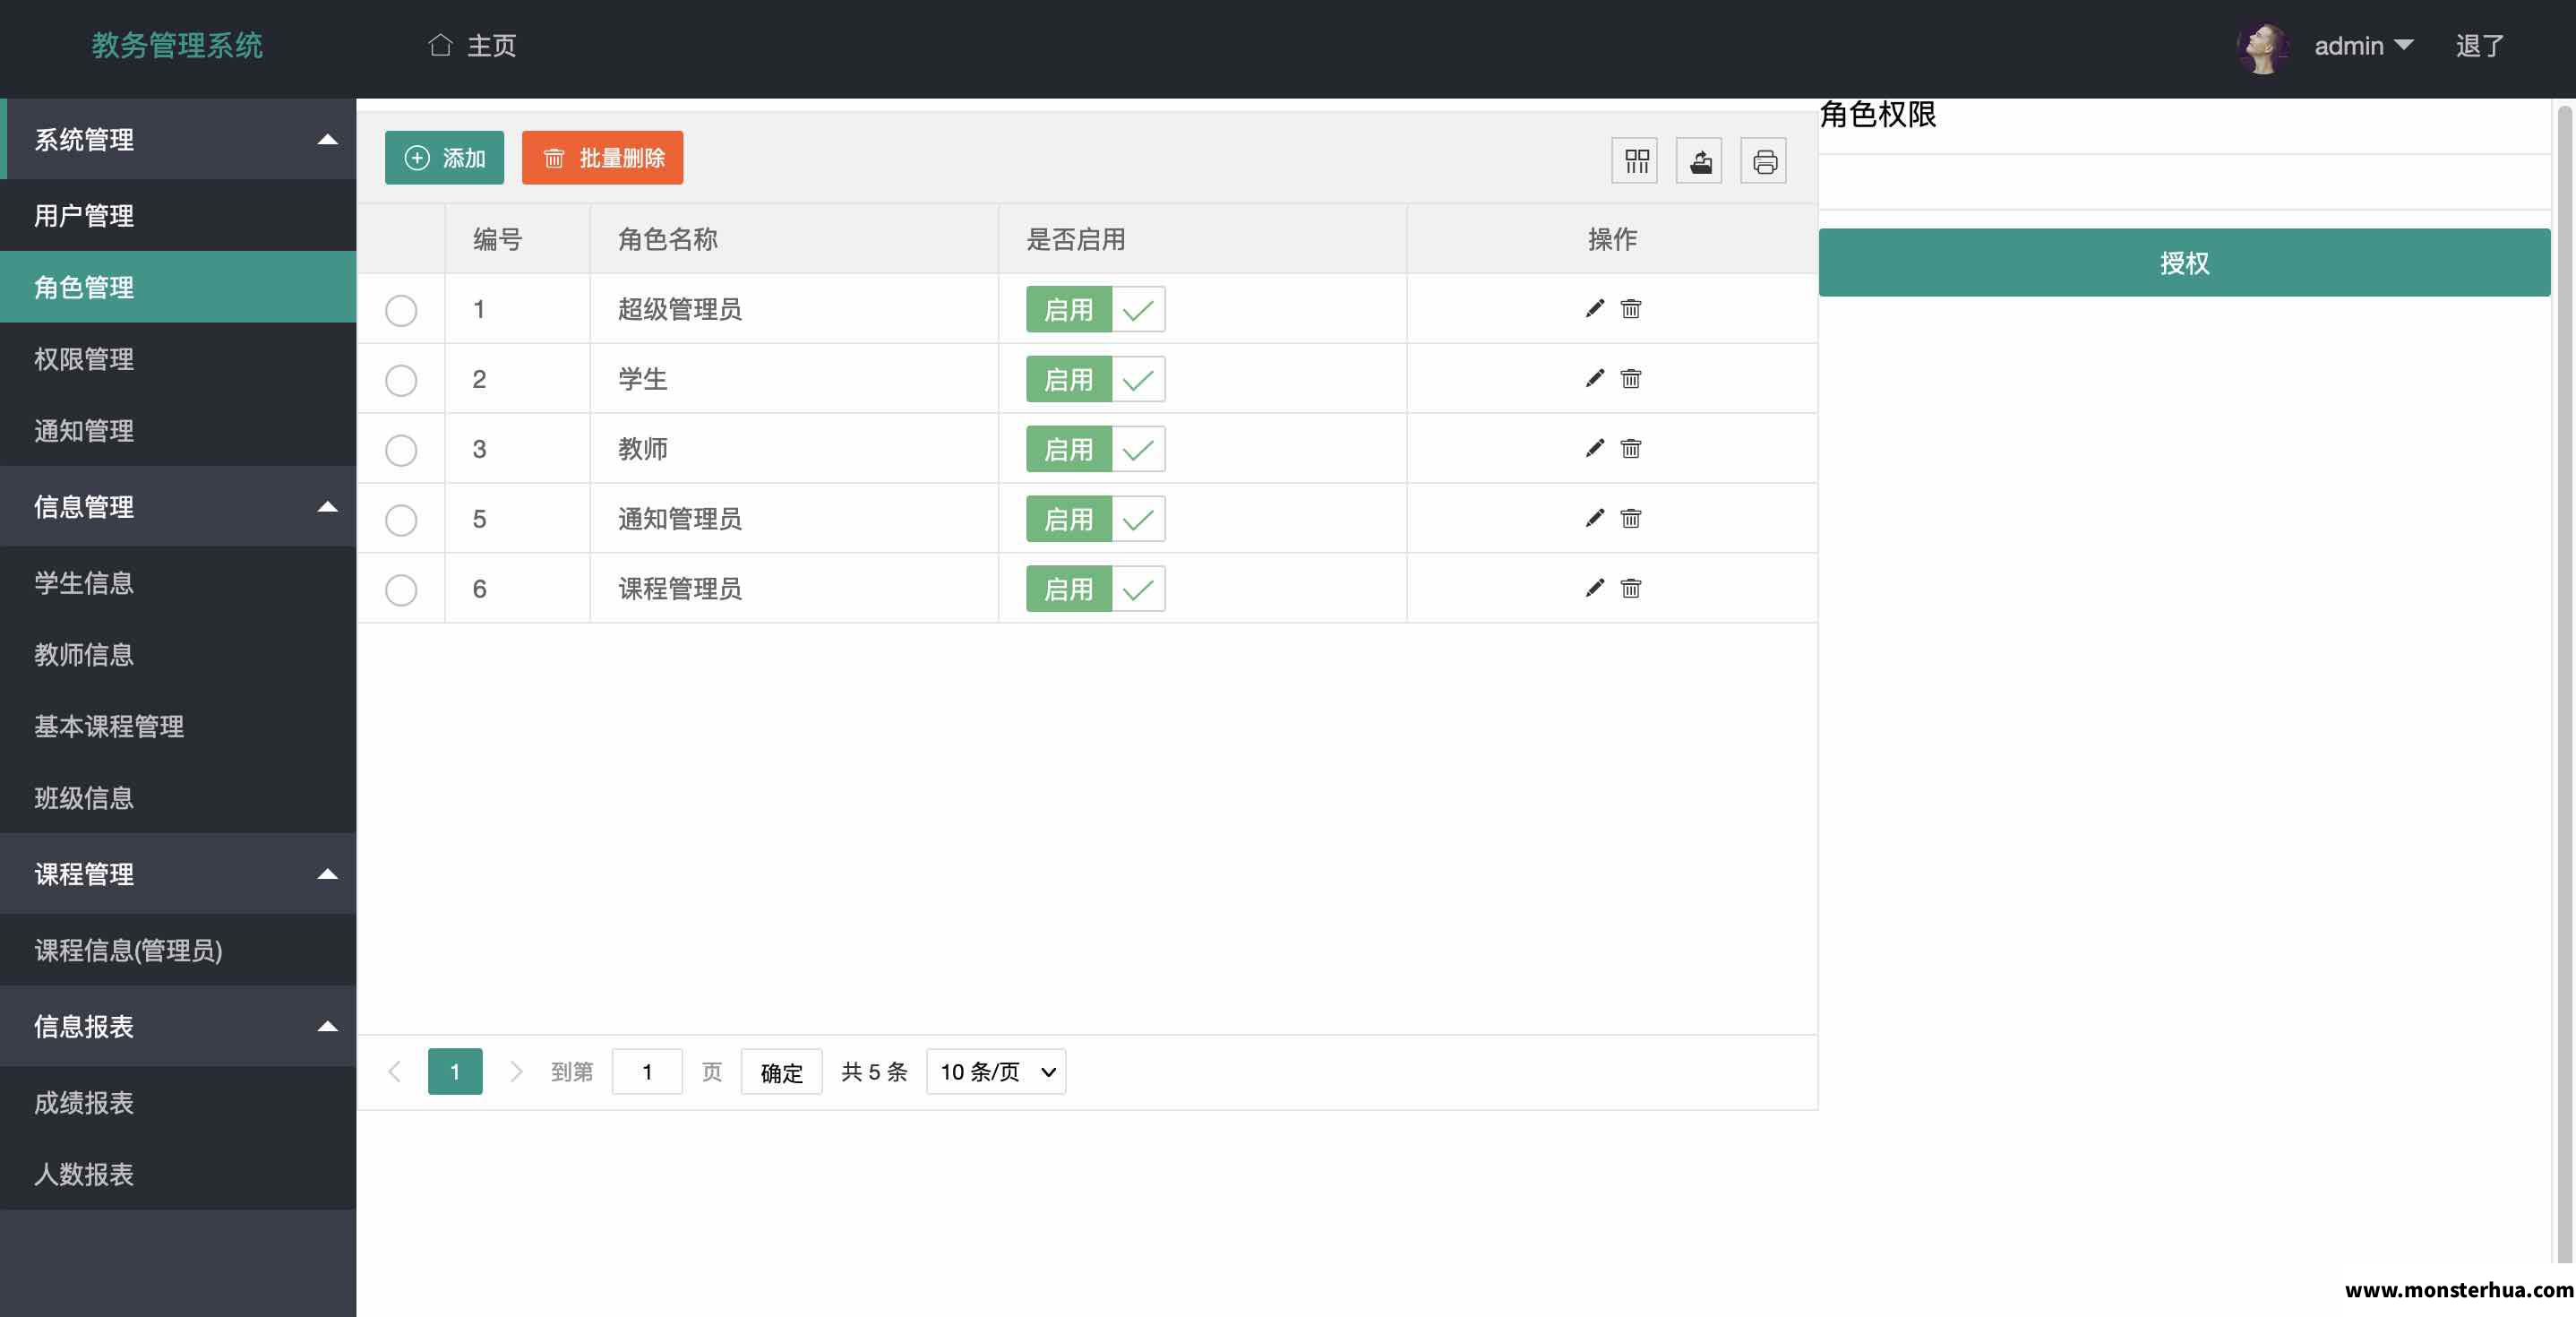
Task: Edit the 学生 role with pencil icon
Action: click(x=1595, y=379)
